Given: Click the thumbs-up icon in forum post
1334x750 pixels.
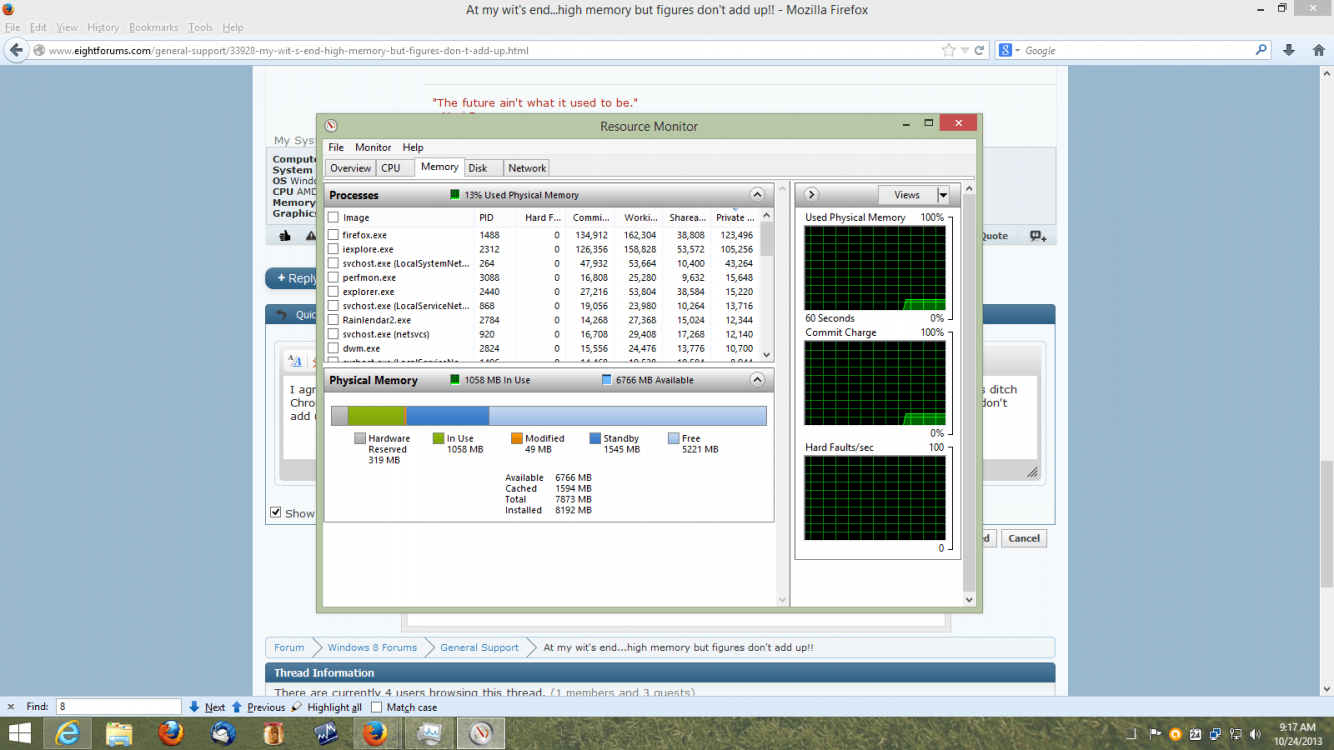Looking at the screenshot, I should pyautogui.click(x=285, y=236).
